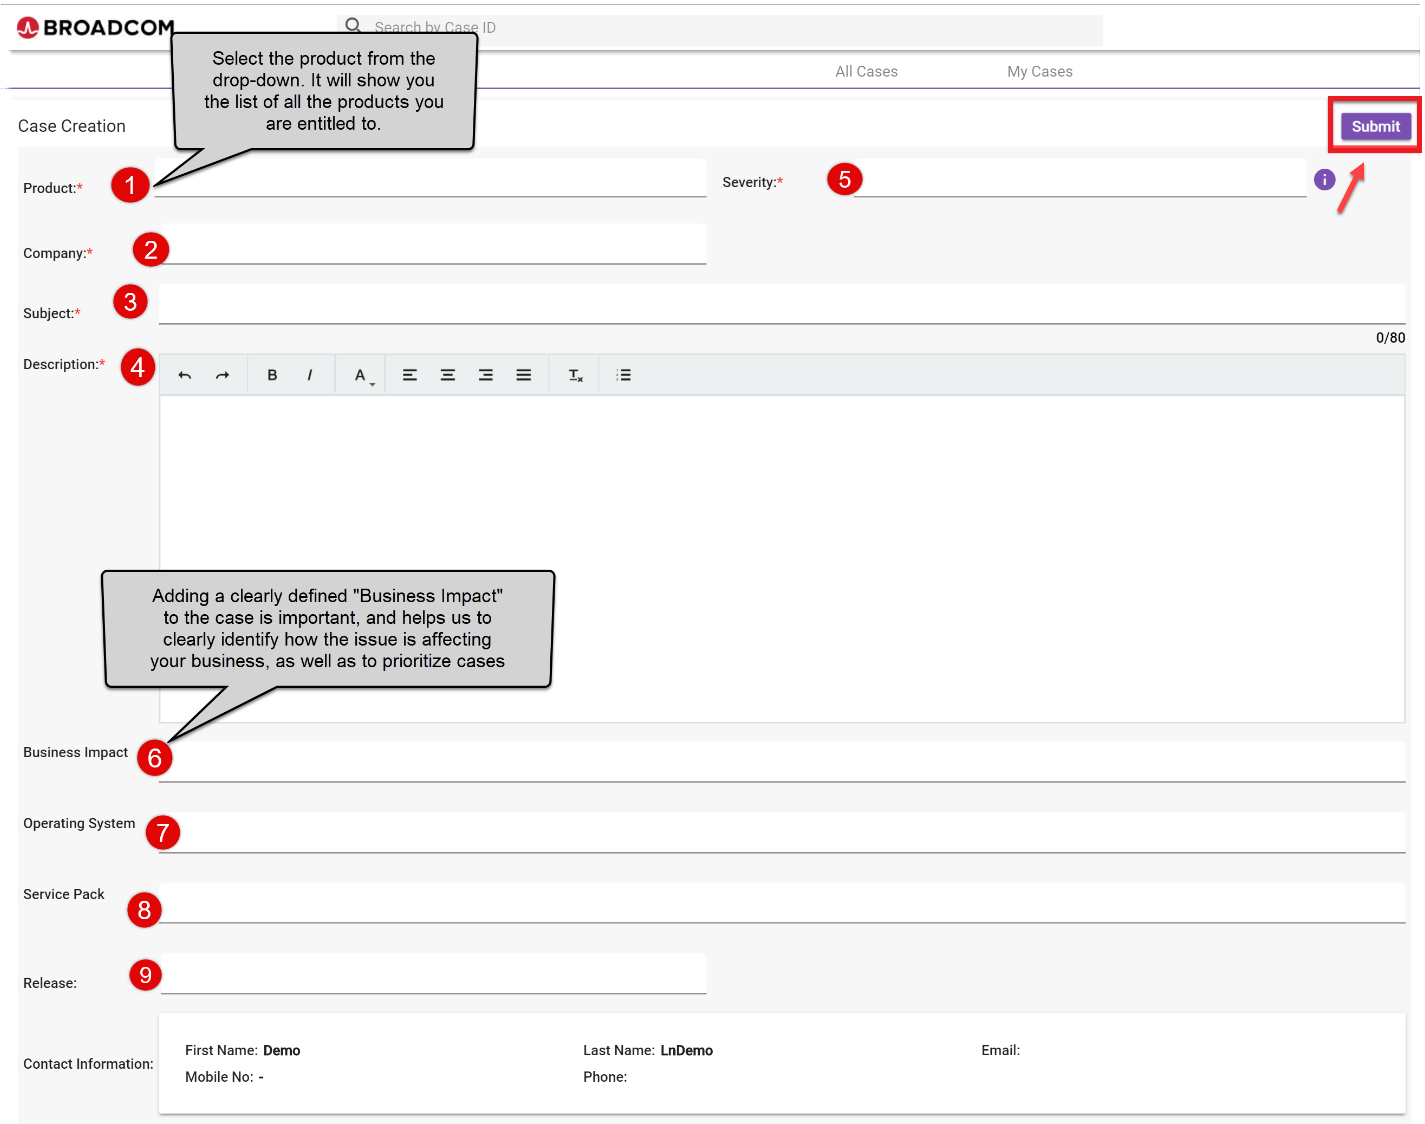Click the search magnifier icon
The image size is (1425, 1124).
(x=353, y=26)
